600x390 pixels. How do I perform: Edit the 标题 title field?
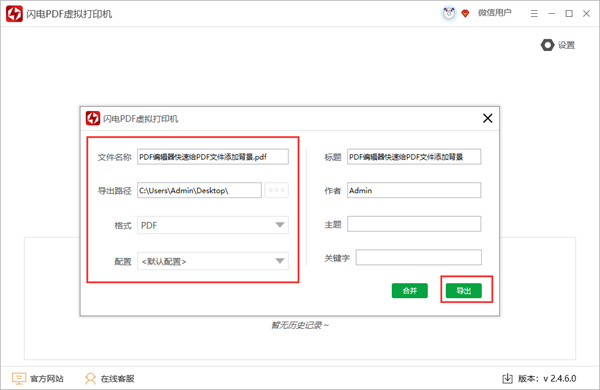click(414, 157)
